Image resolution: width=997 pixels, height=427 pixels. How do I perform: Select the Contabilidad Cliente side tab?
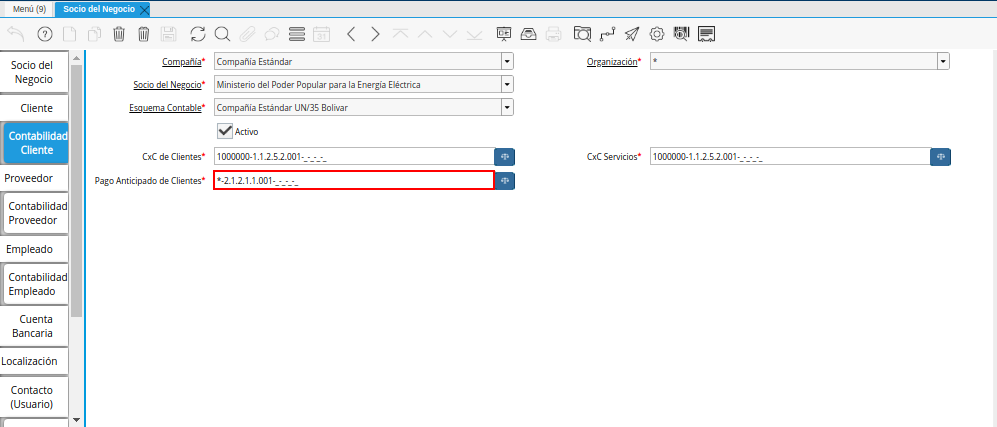[36, 143]
